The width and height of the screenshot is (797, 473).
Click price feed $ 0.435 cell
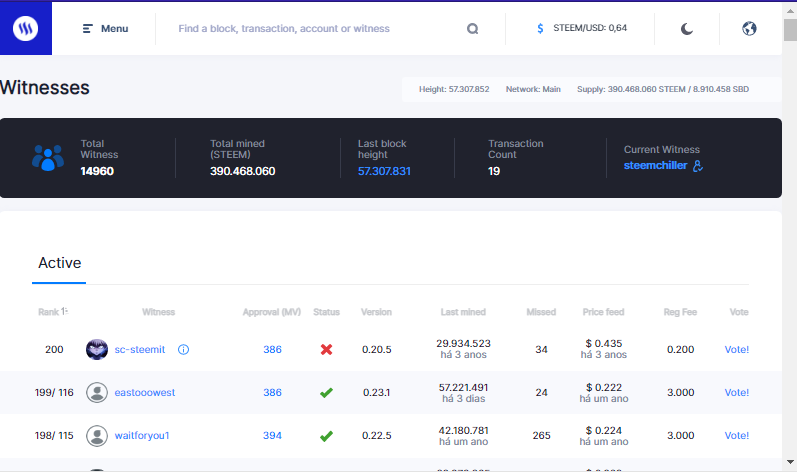coord(604,349)
